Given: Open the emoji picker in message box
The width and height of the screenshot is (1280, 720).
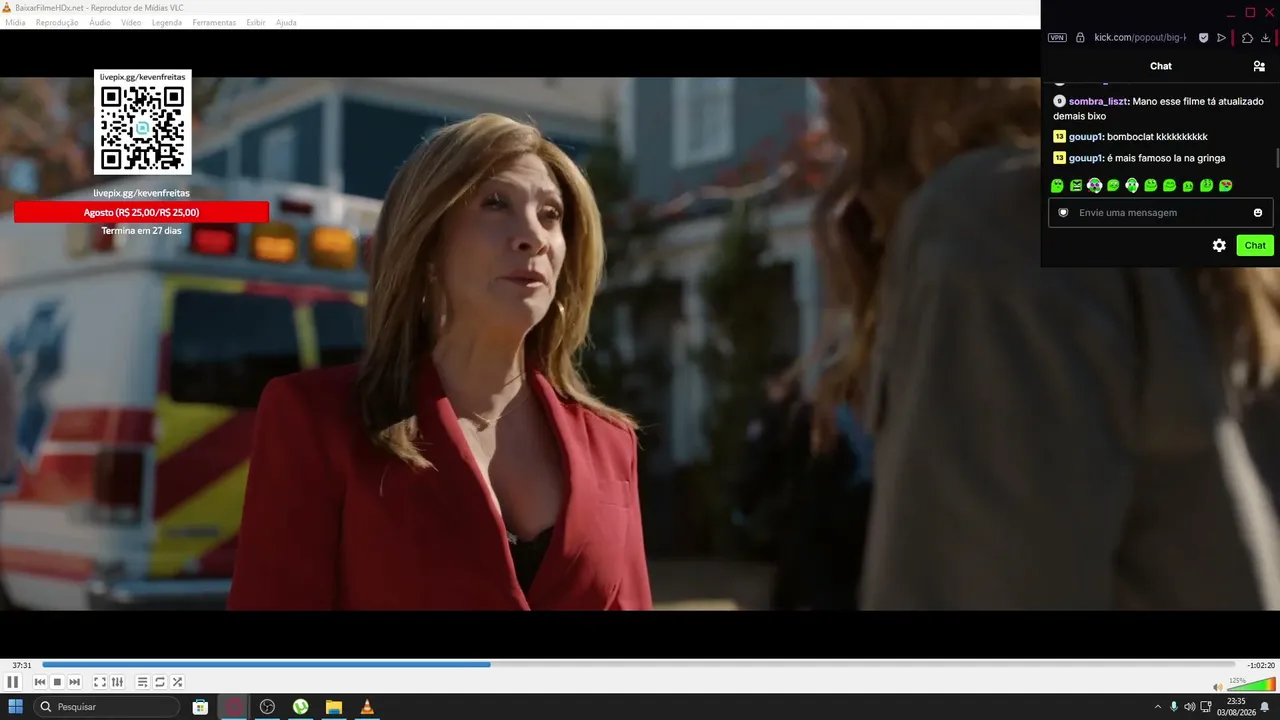Looking at the screenshot, I should point(1258,213).
